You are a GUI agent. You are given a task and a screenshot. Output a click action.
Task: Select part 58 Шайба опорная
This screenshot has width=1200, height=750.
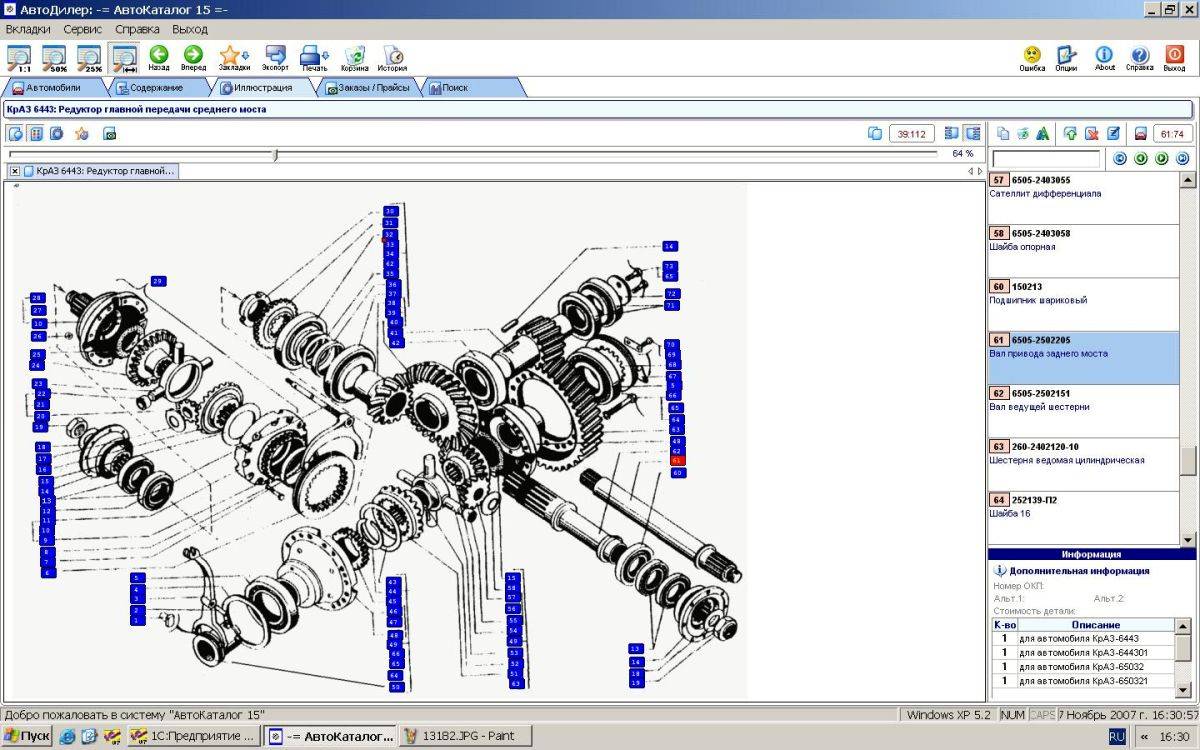pyautogui.click(x=1084, y=252)
